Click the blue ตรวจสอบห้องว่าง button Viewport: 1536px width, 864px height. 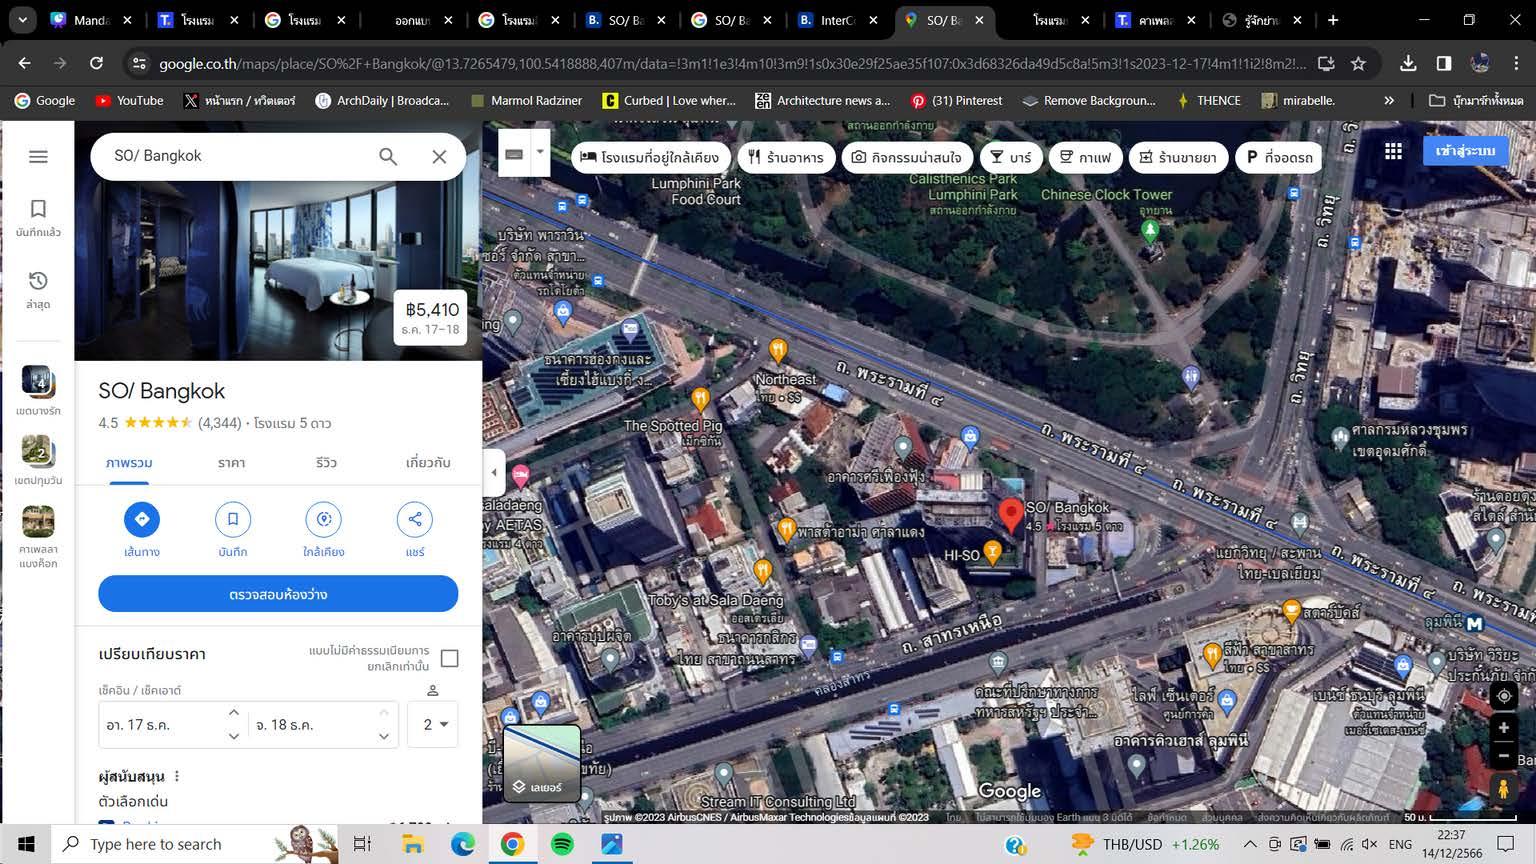(278, 594)
